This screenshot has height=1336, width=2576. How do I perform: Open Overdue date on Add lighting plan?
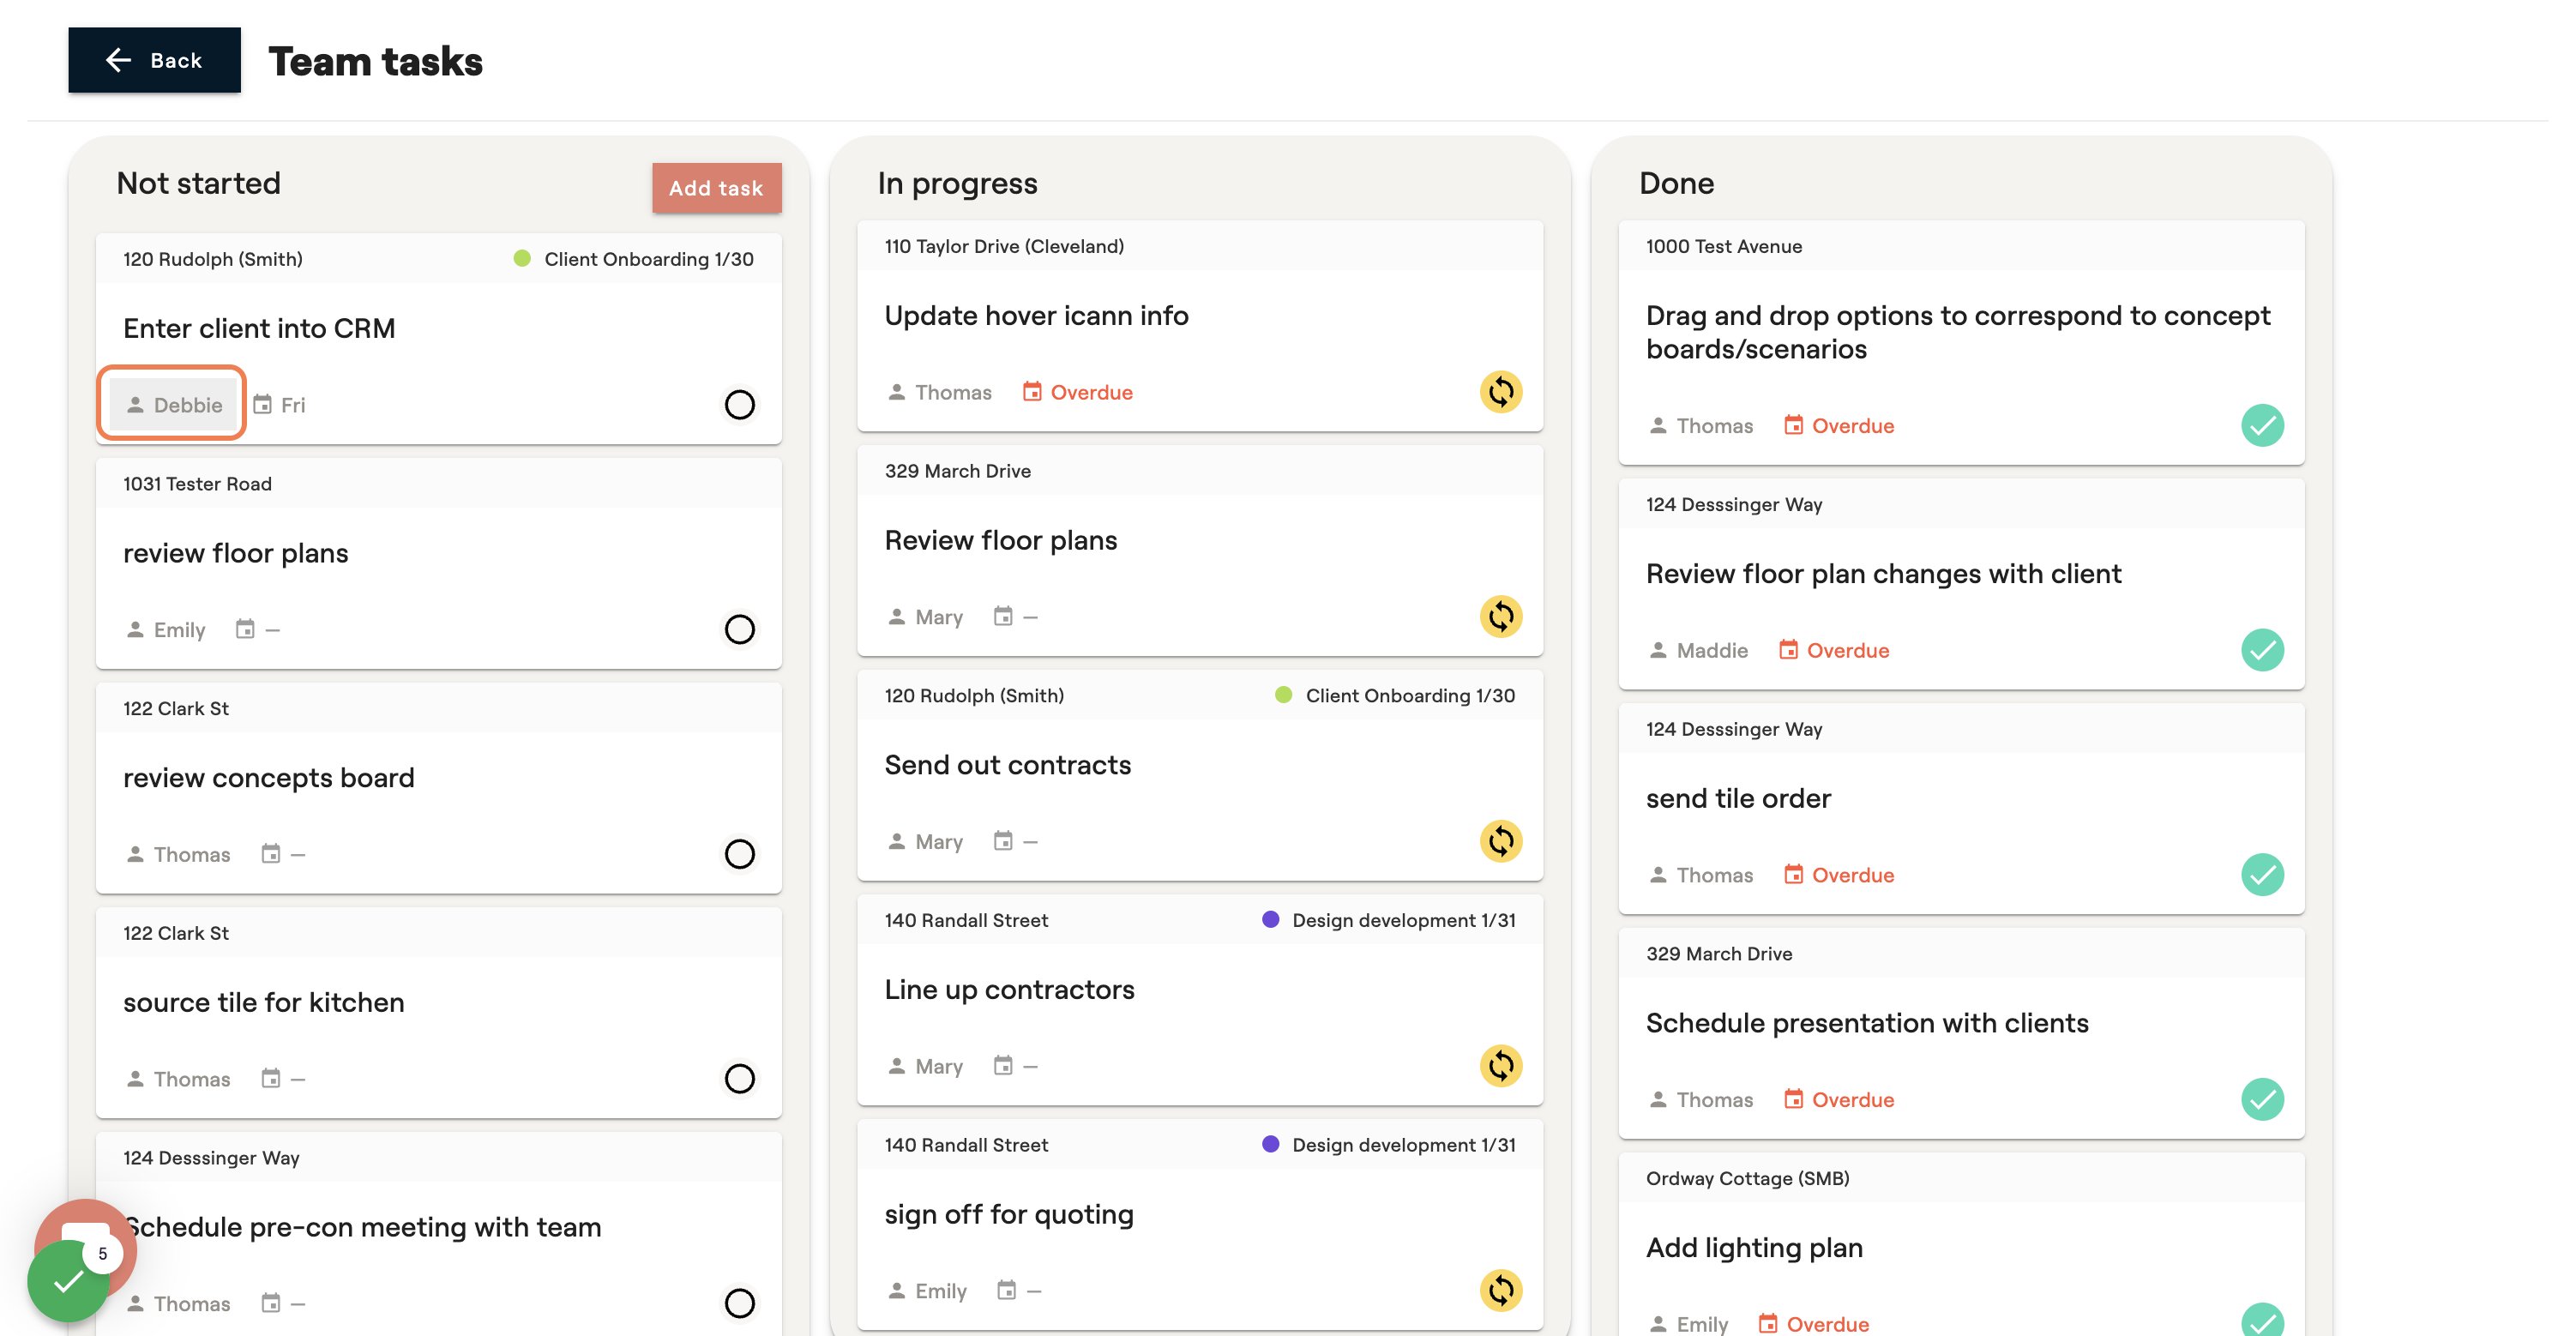1815,1324
